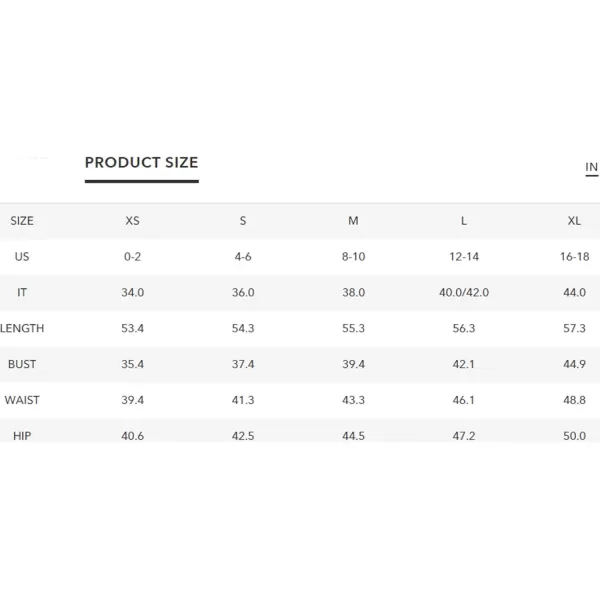Select the LENGTH row label
This screenshot has width=600, height=600.
pyautogui.click(x=22, y=328)
